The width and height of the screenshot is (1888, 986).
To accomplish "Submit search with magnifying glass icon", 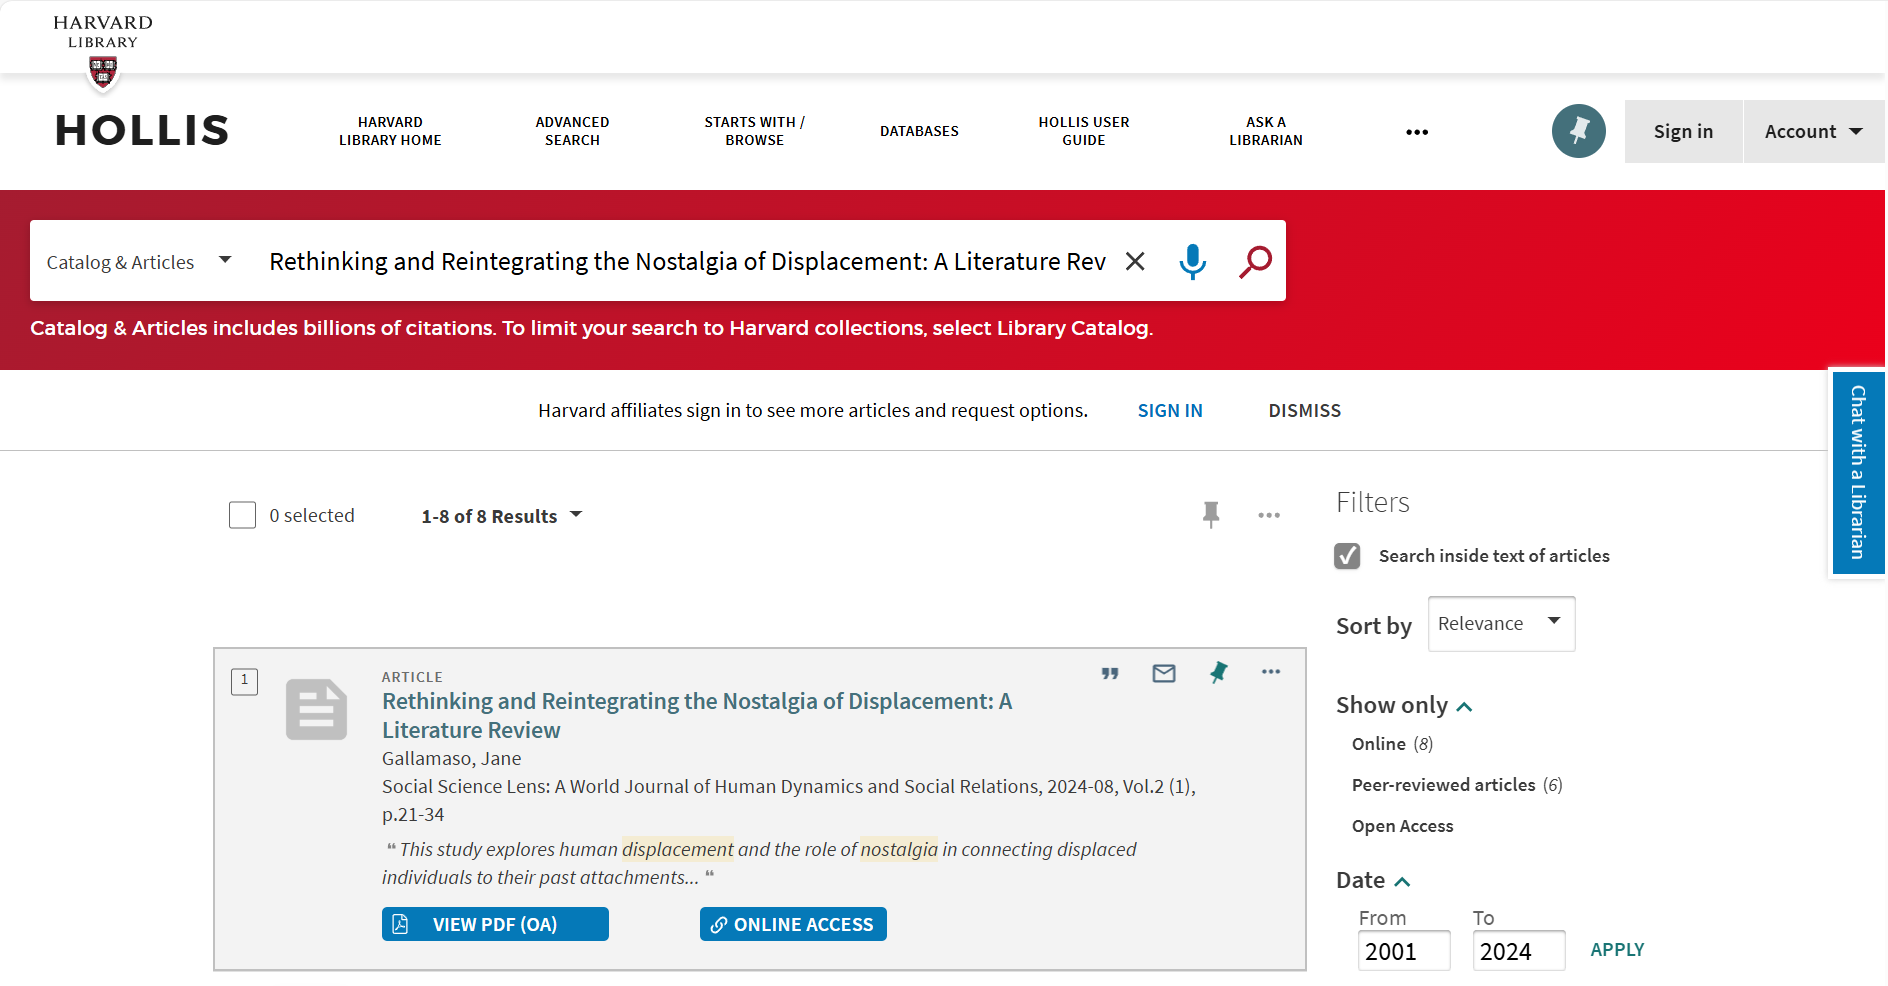I will coord(1255,261).
